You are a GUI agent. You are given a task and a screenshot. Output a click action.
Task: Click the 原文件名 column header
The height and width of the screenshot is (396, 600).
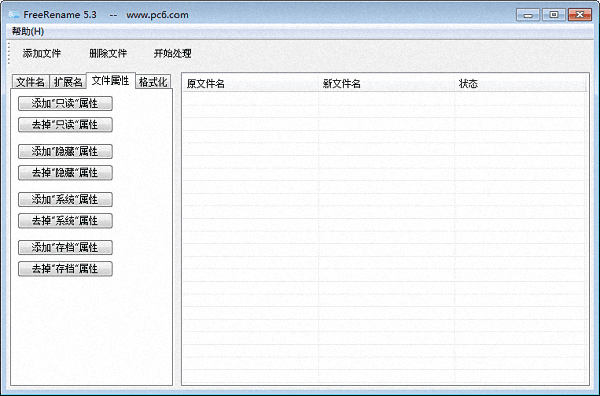point(251,83)
